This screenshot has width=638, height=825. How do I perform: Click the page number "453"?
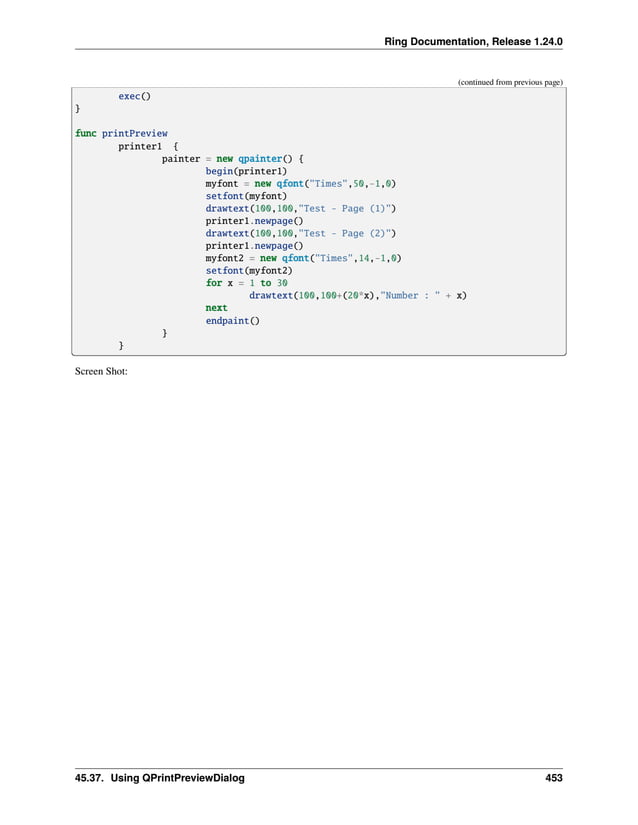click(x=554, y=778)
